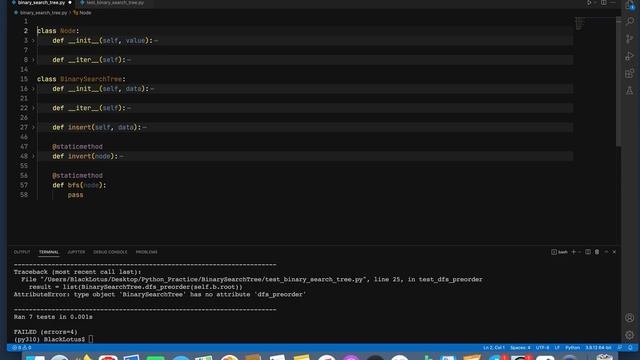
Task: Click the Node symbol in the breadcrumb
Action: [83, 13]
